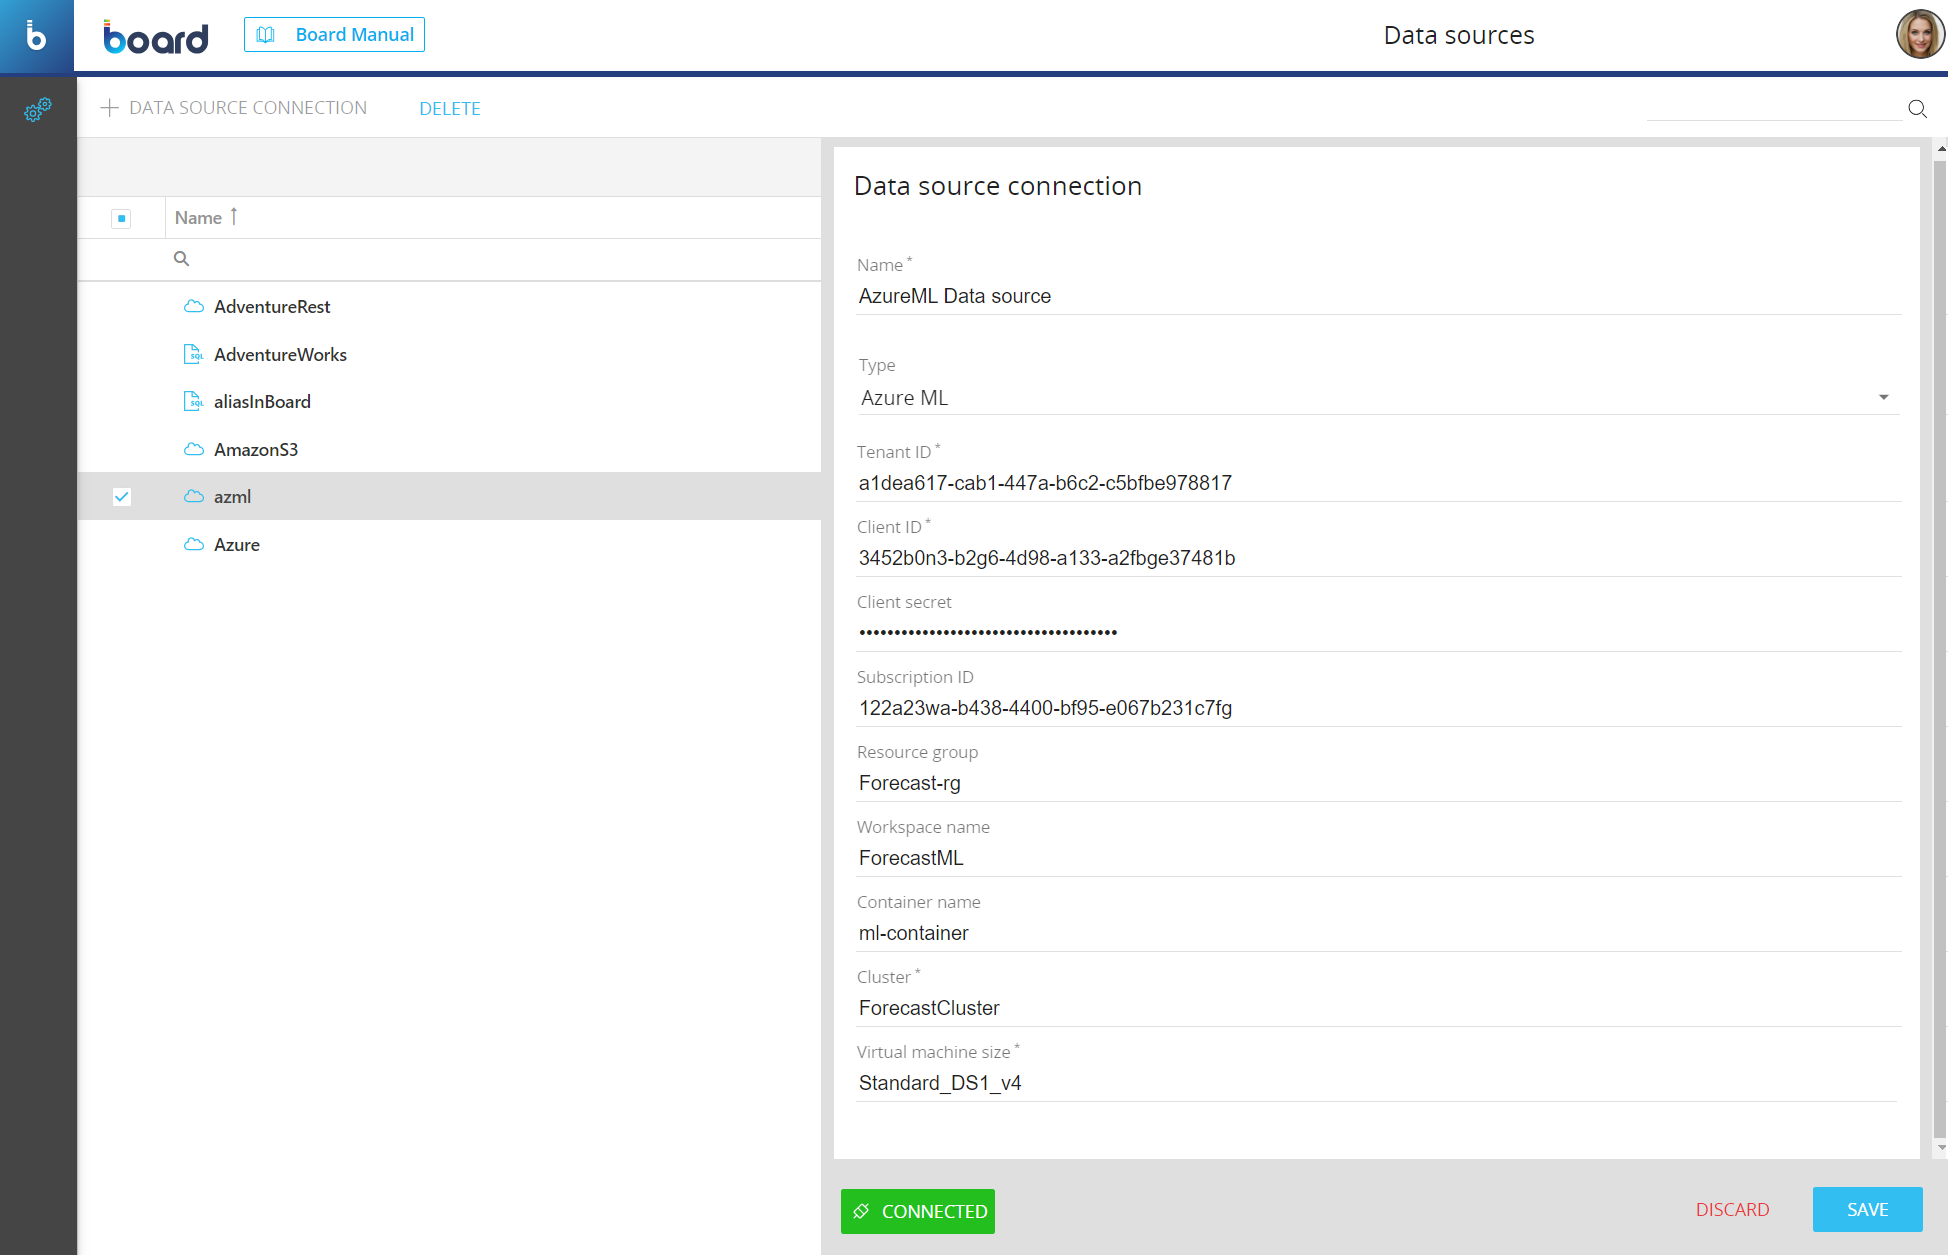
Task: Click the scrollbar up arrow
Action: click(1941, 148)
